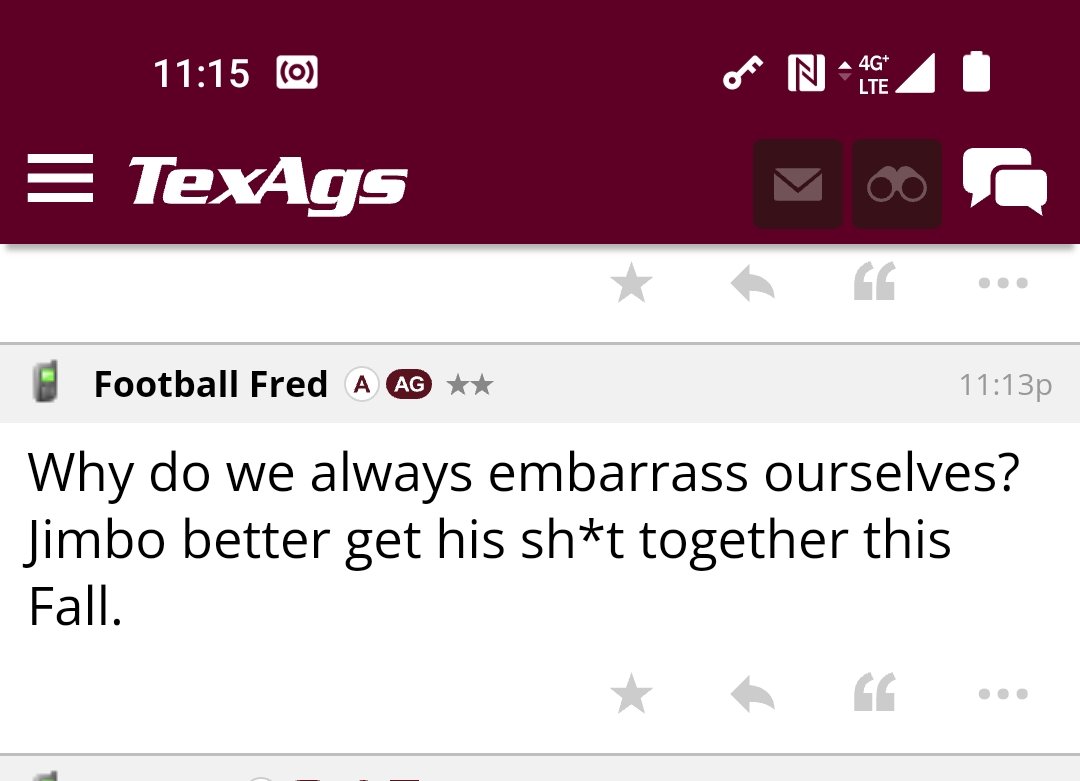This screenshot has height=781, width=1080.
Task: Tap the two-star rating beside AG badge
Action: (470, 384)
